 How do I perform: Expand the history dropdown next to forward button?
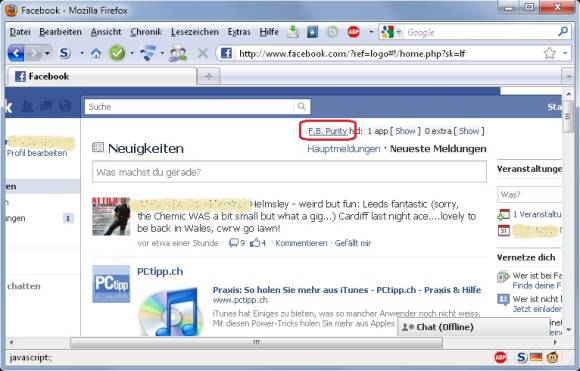[x=47, y=54]
